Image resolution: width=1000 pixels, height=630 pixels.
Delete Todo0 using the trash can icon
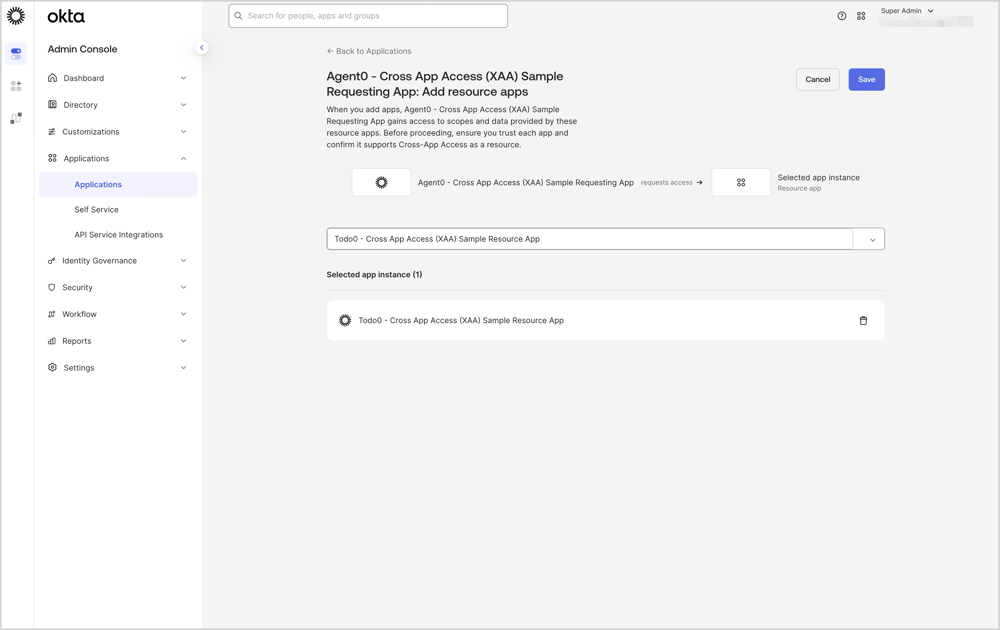click(863, 320)
